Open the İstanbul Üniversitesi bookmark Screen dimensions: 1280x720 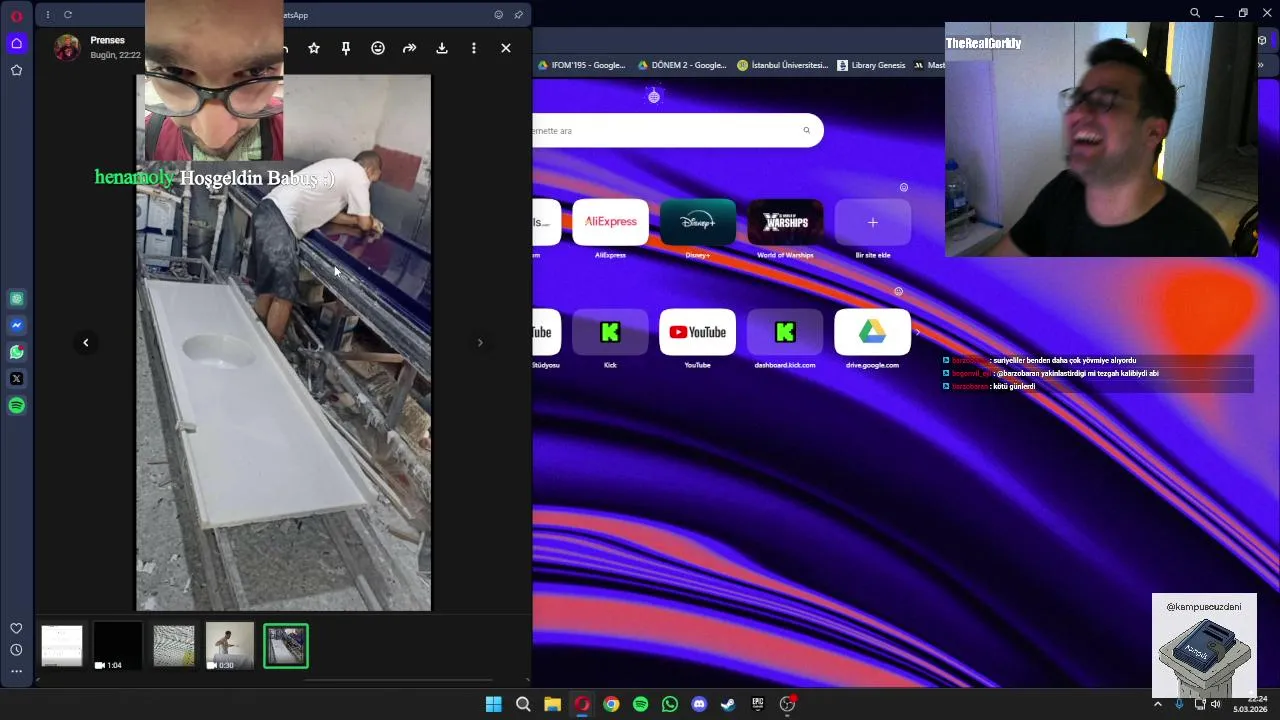tap(783, 65)
